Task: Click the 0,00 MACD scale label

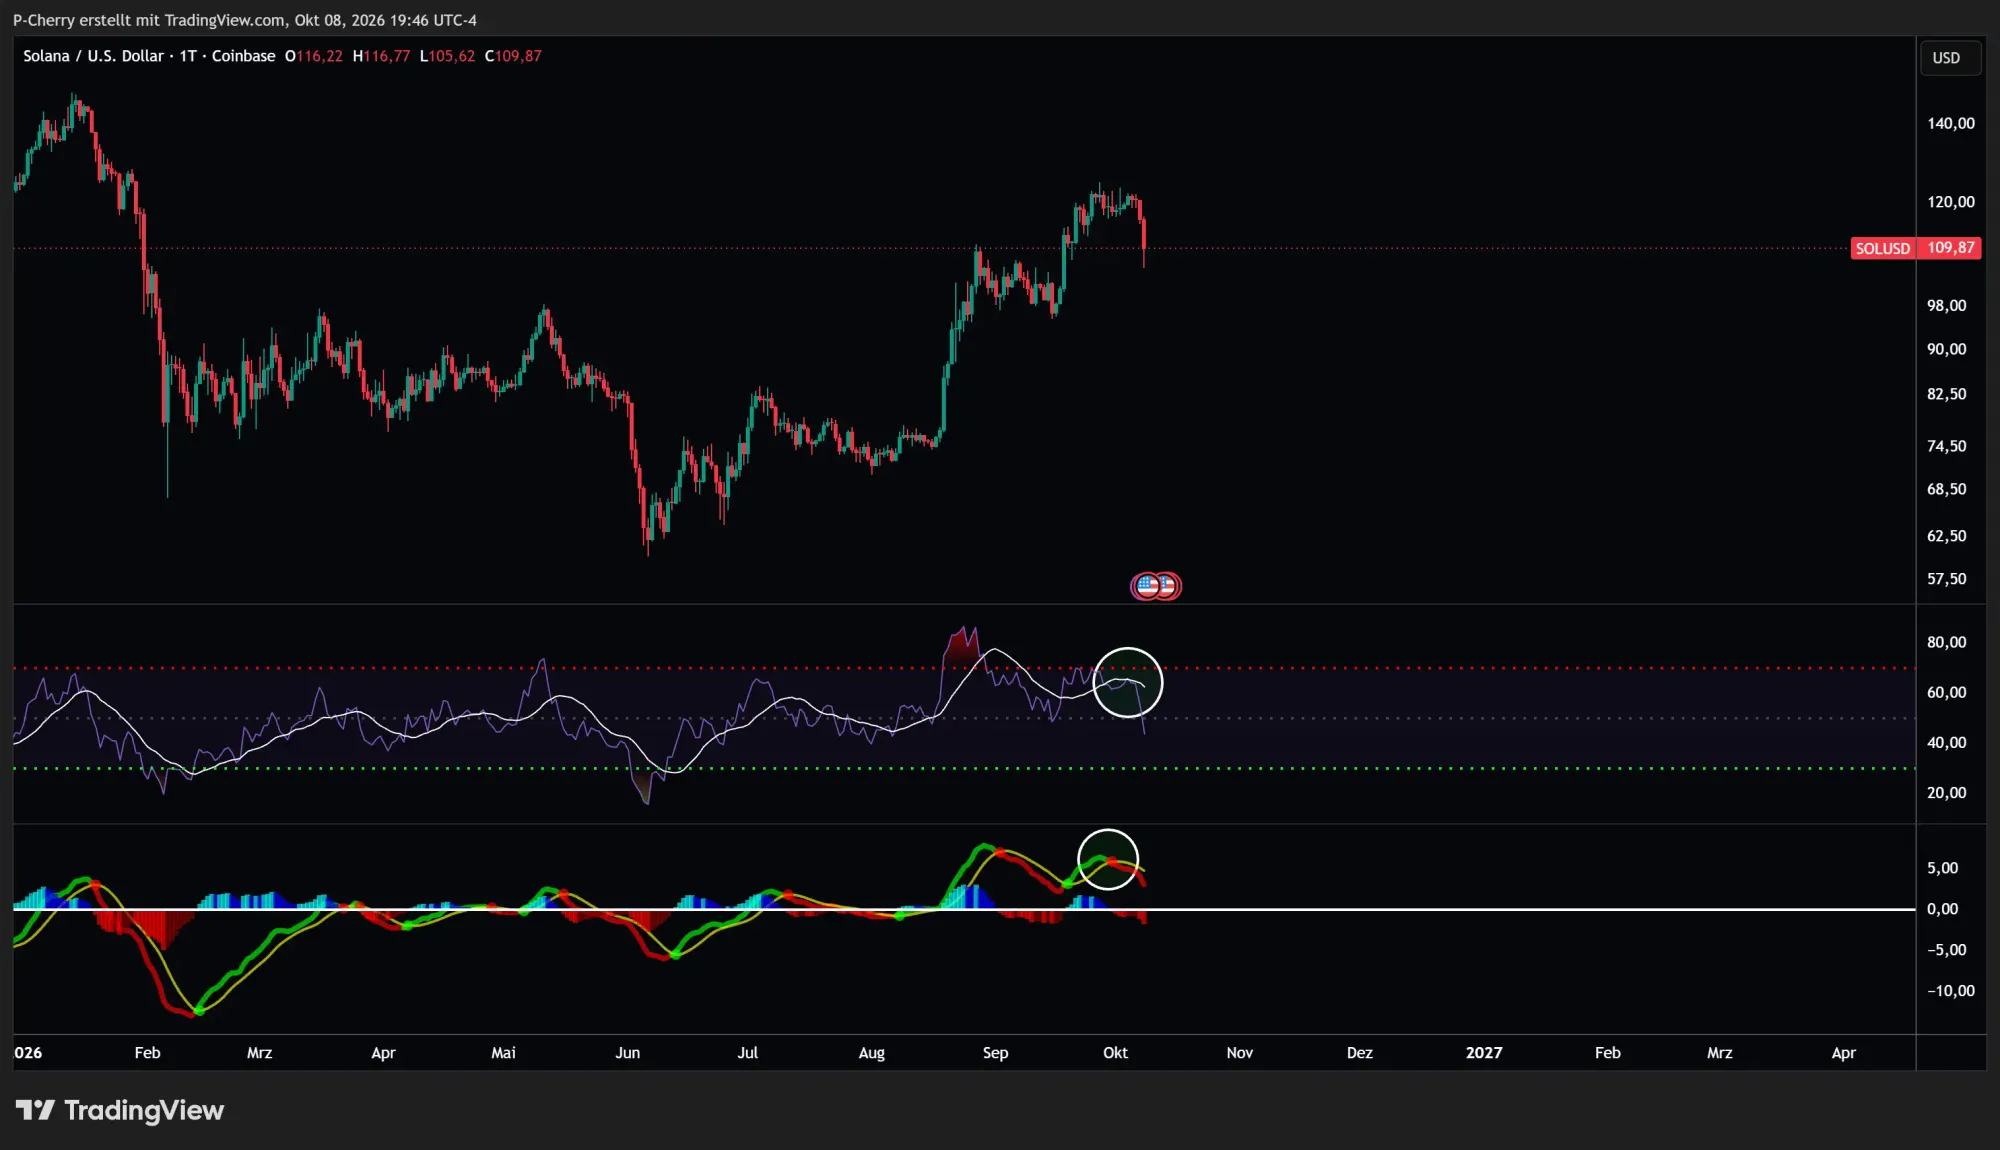Action: tap(1942, 909)
